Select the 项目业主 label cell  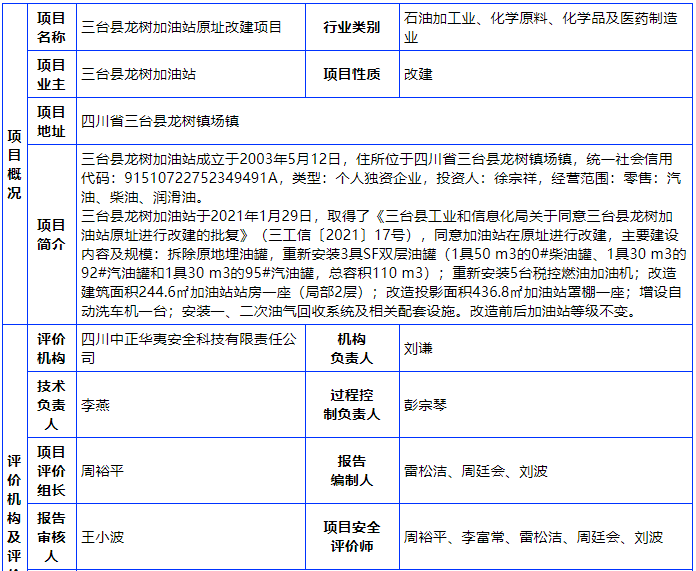(x=51, y=74)
